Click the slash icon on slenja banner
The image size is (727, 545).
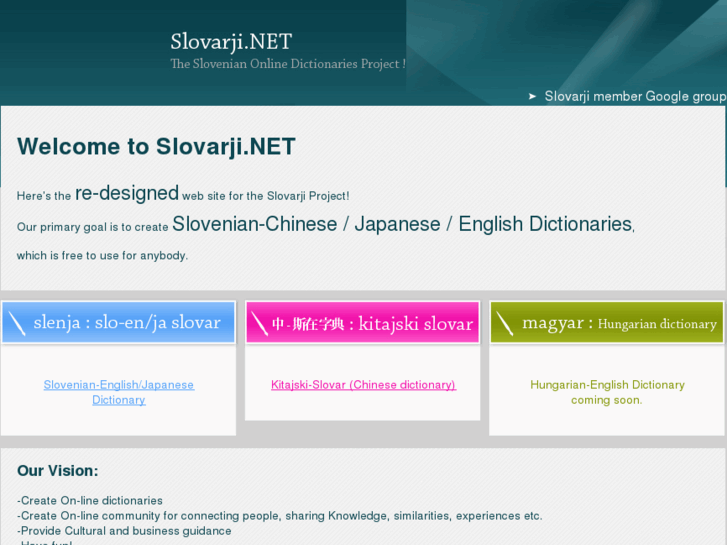[x=17, y=323]
